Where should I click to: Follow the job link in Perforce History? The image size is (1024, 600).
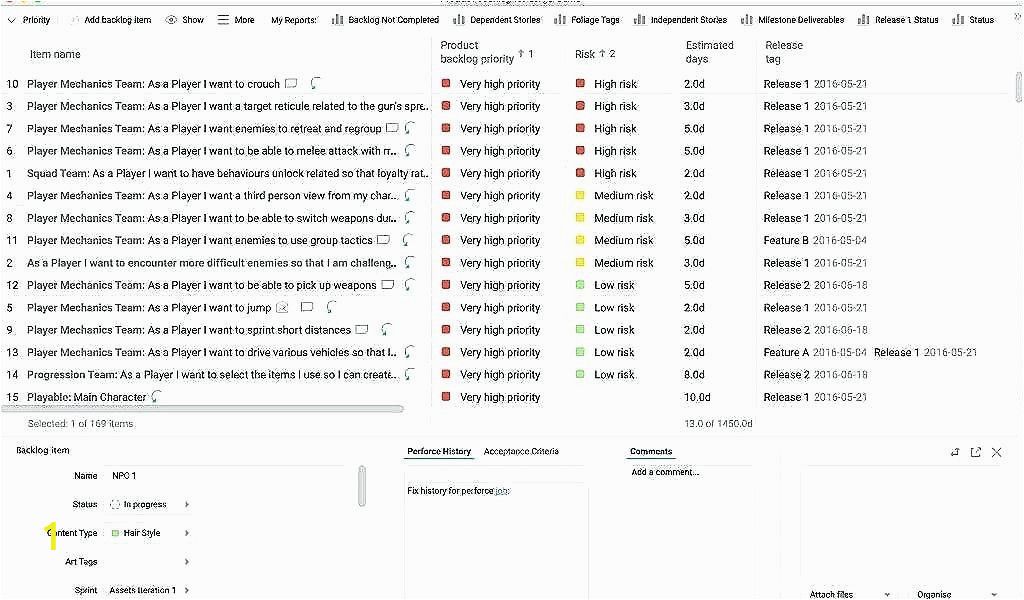tap(502, 490)
